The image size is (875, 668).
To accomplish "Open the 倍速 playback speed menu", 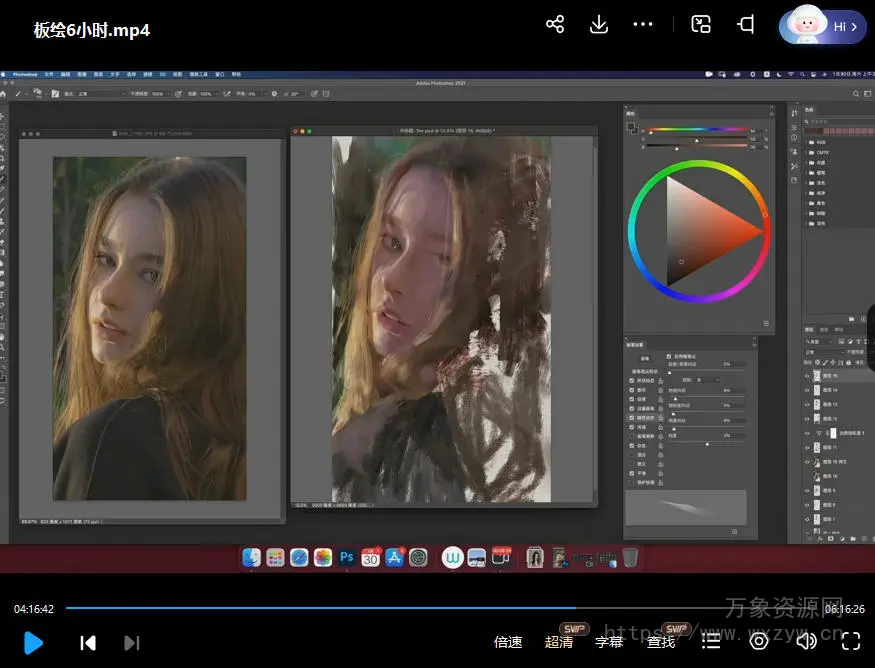I will (508, 642).
